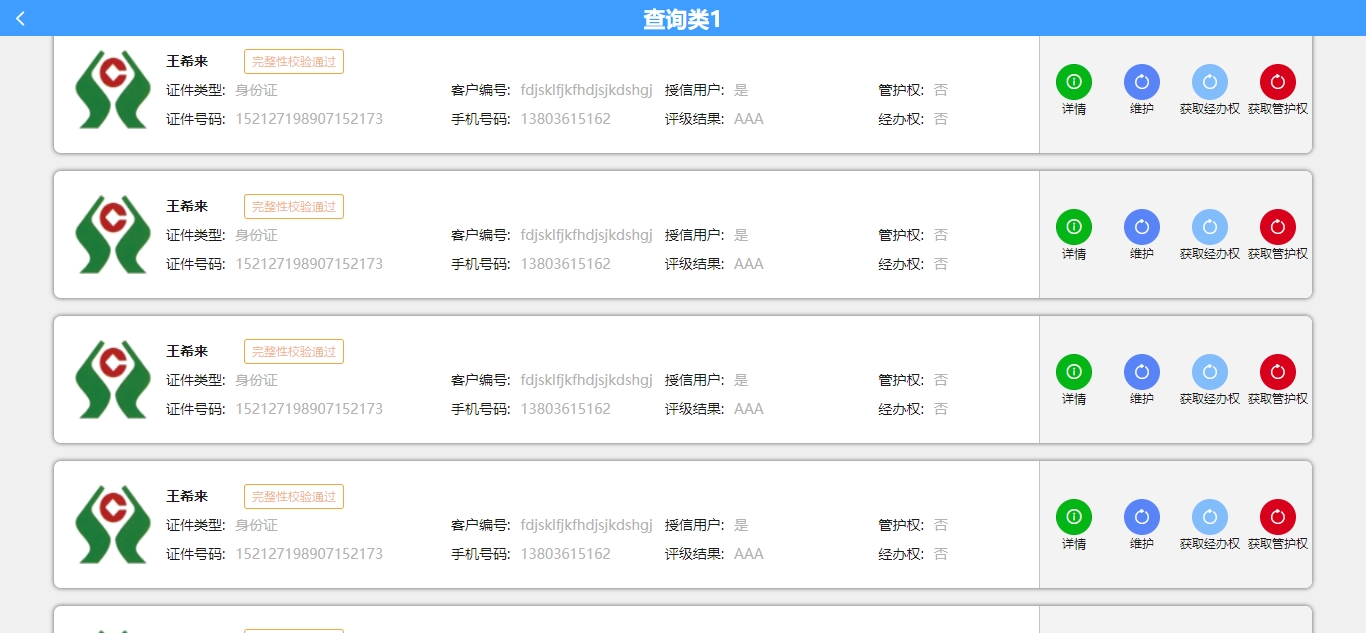The width and height of the screenshot is (1366, 633).
Task: Click the back arrow in the header
Action: tap(20, 17)
